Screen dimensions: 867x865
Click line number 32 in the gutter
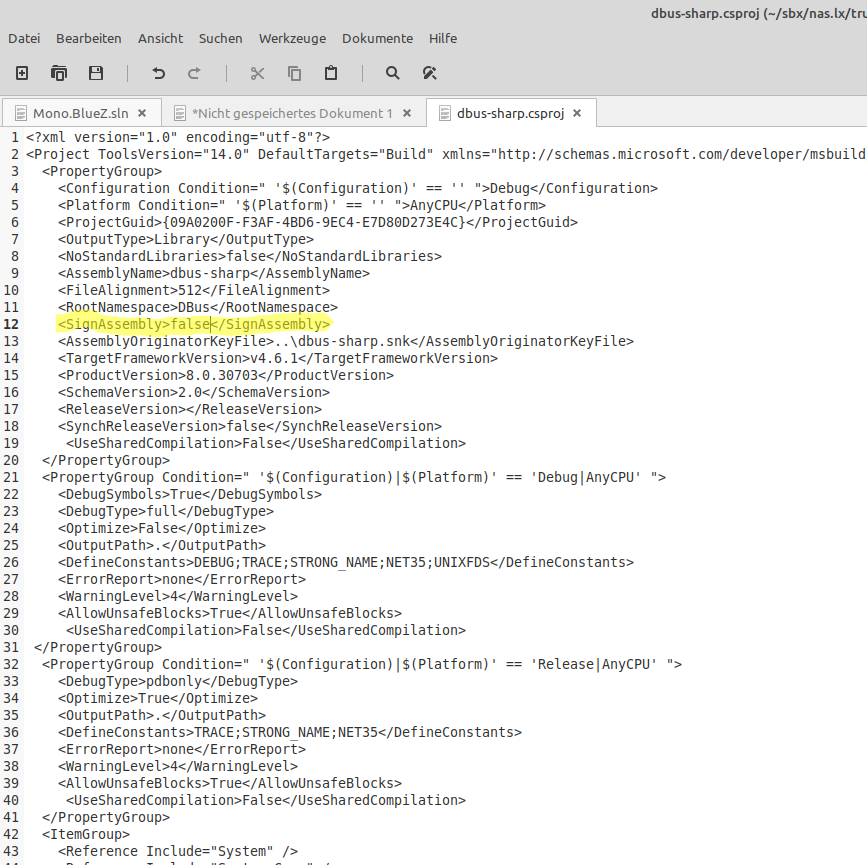click(x=11, y=664)
